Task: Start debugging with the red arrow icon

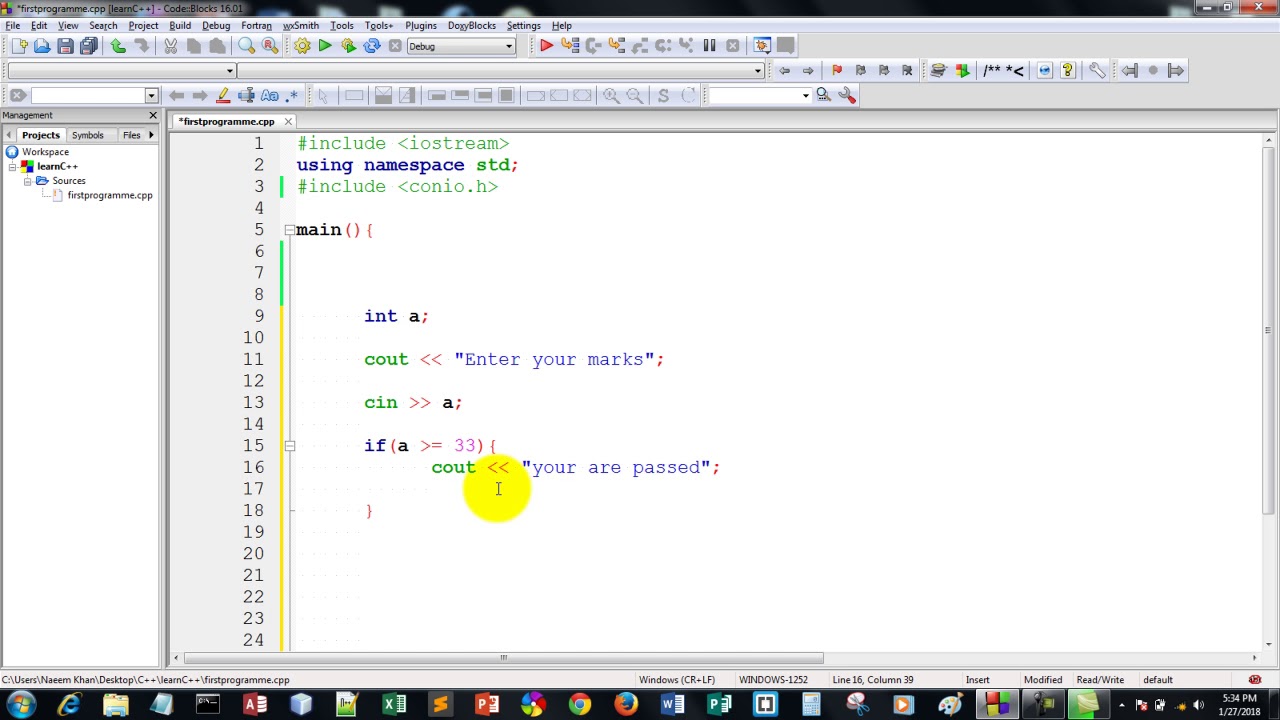Action: point(546,46)
